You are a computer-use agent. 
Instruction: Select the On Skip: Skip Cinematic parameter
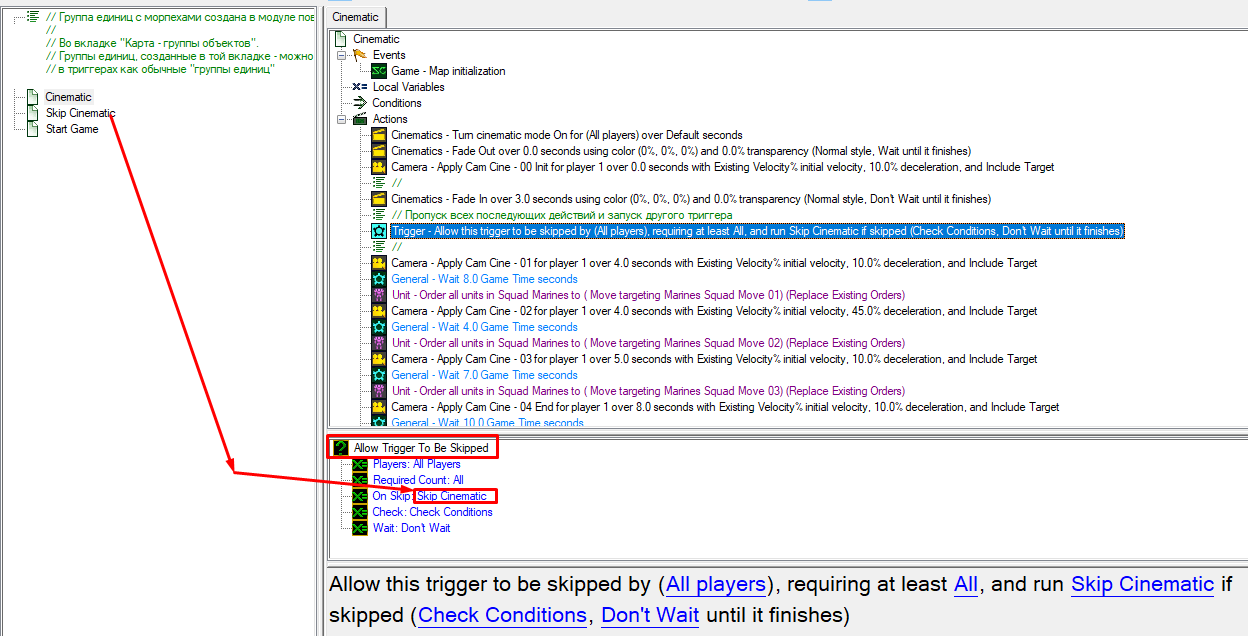pyautogui.click(x=430, y=496)
